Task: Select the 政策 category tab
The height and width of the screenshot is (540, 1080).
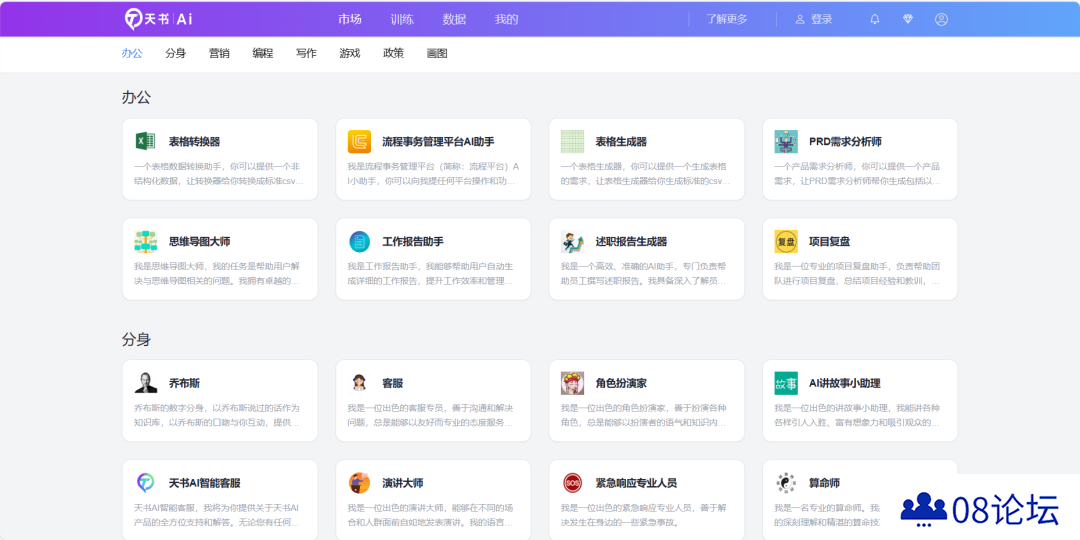Action: 393,53
